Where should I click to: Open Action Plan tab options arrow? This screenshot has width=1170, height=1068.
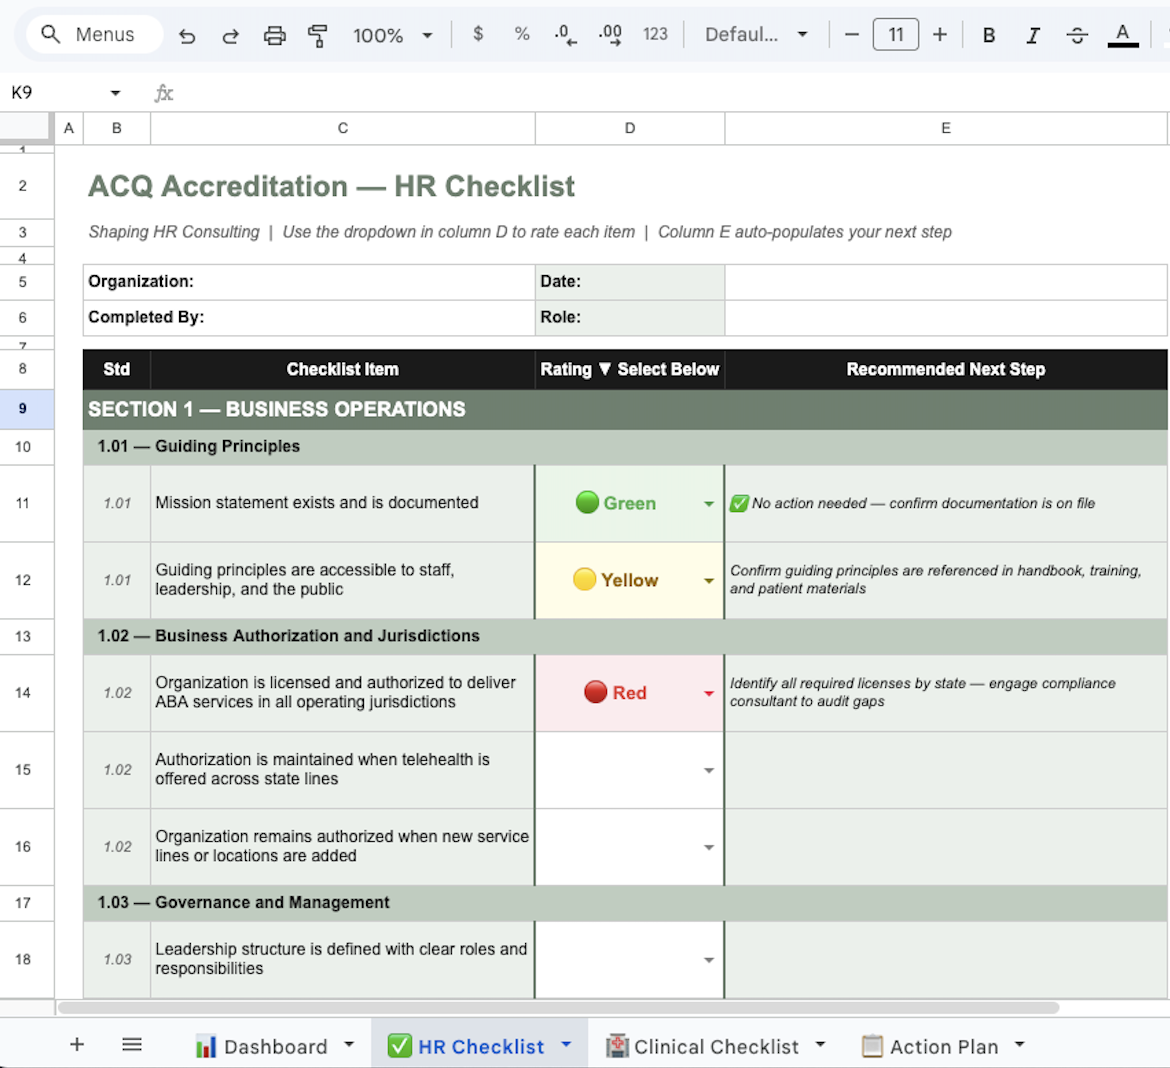point(1019,1044)
